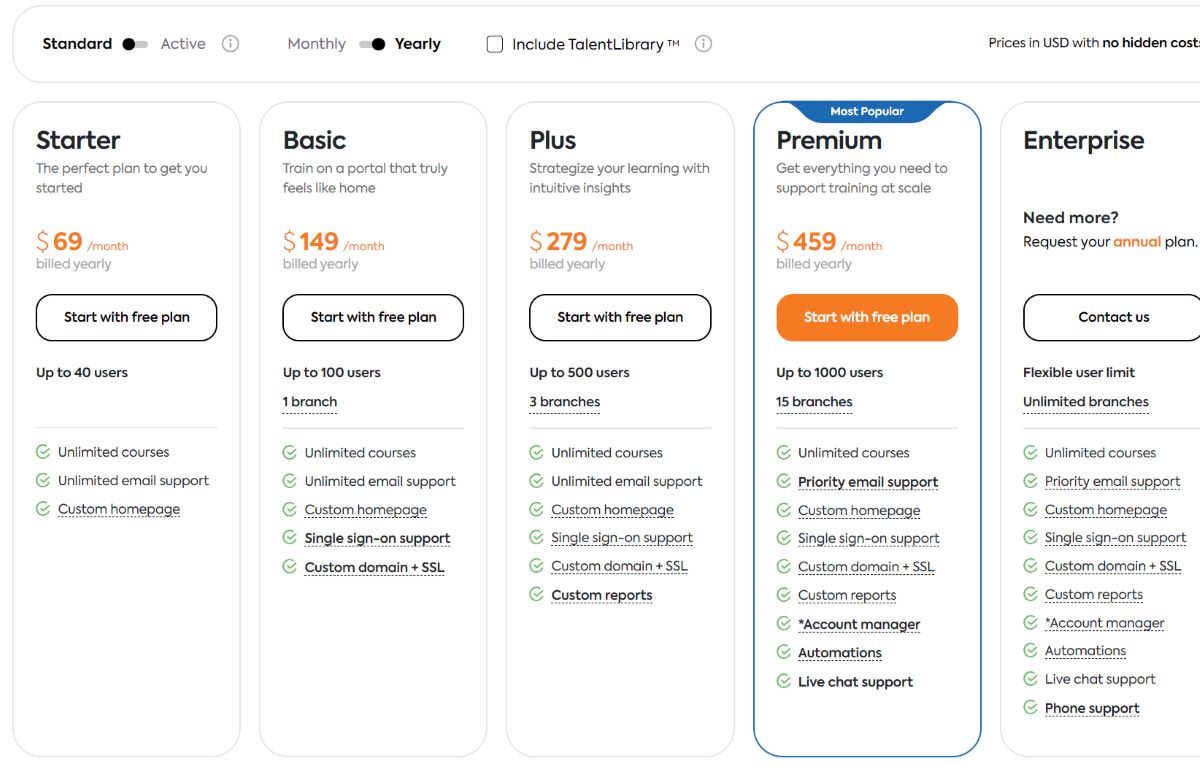Viewport: 1200px width, 772px height.
Task: Select the Monthly billing label
Action: [316, 44]
